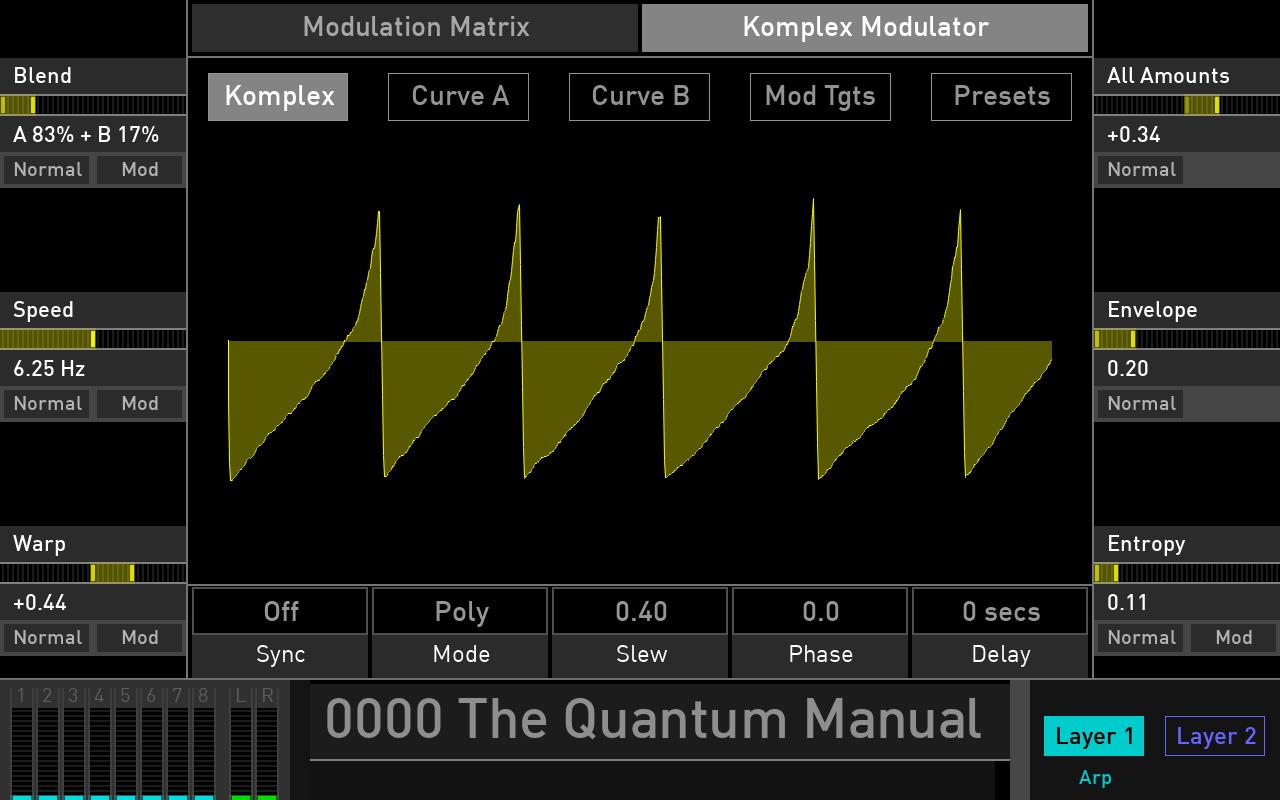Image resolution: width=1280 pixels, height=800 pixels.
Task: Select the Curve B page
Action: click(639, 96)
